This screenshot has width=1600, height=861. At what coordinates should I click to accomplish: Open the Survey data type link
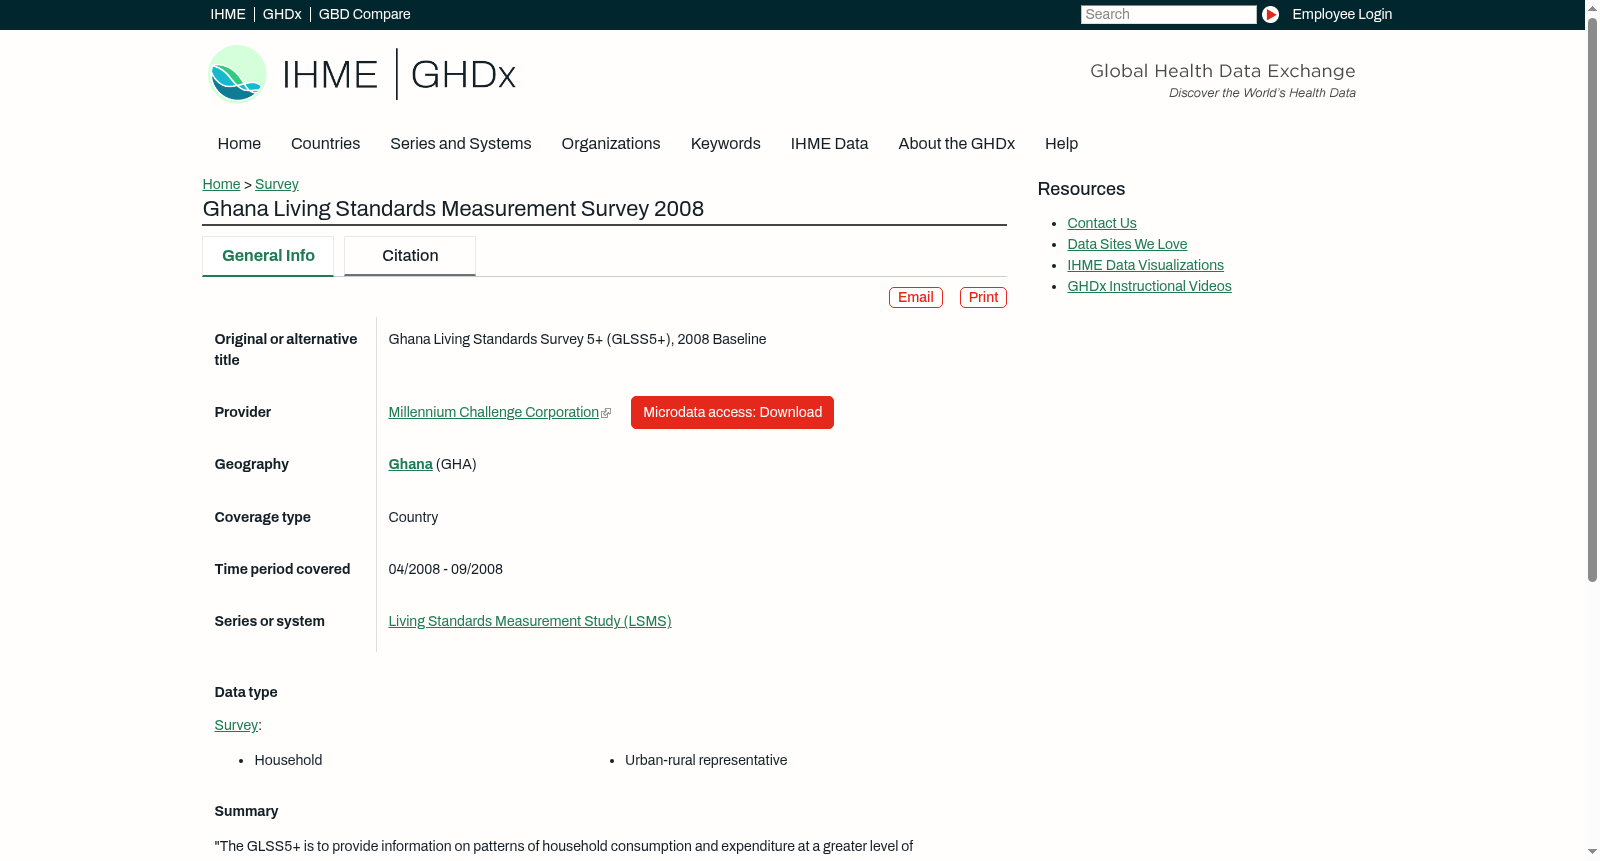click(236, 725)
